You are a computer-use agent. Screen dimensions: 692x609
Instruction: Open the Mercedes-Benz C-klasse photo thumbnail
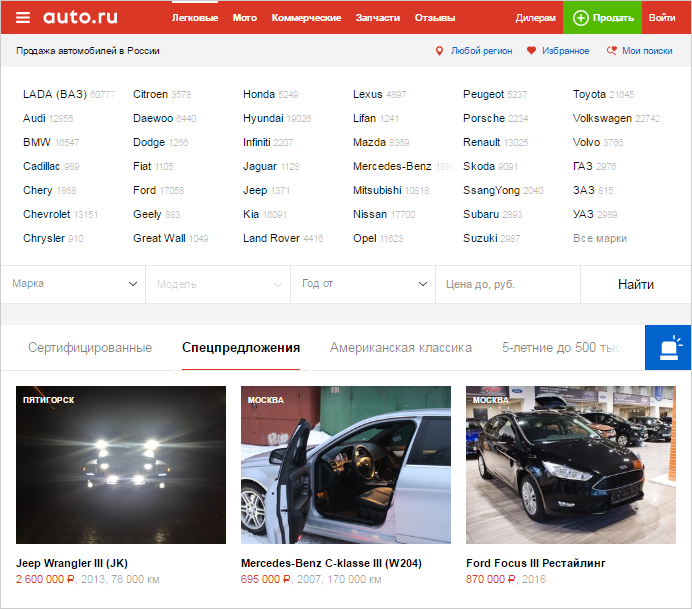click(346, 465)
